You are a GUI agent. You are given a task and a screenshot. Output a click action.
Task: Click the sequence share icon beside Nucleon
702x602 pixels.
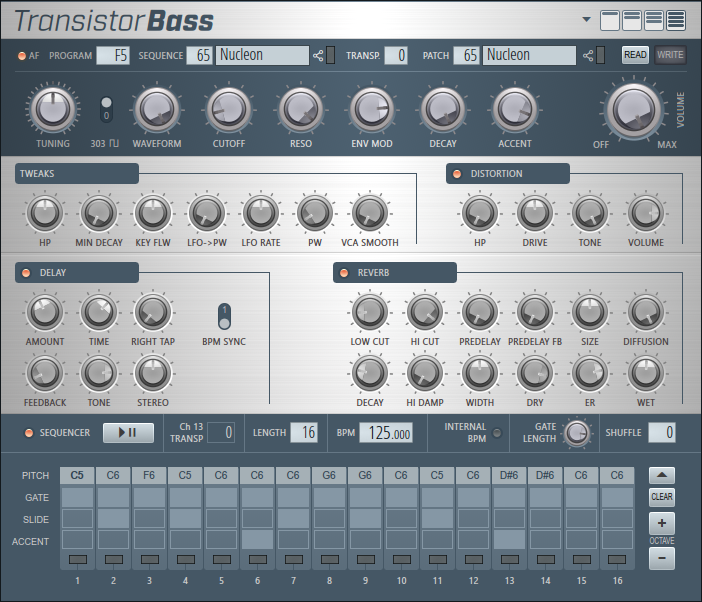click(x=319, y=55)
